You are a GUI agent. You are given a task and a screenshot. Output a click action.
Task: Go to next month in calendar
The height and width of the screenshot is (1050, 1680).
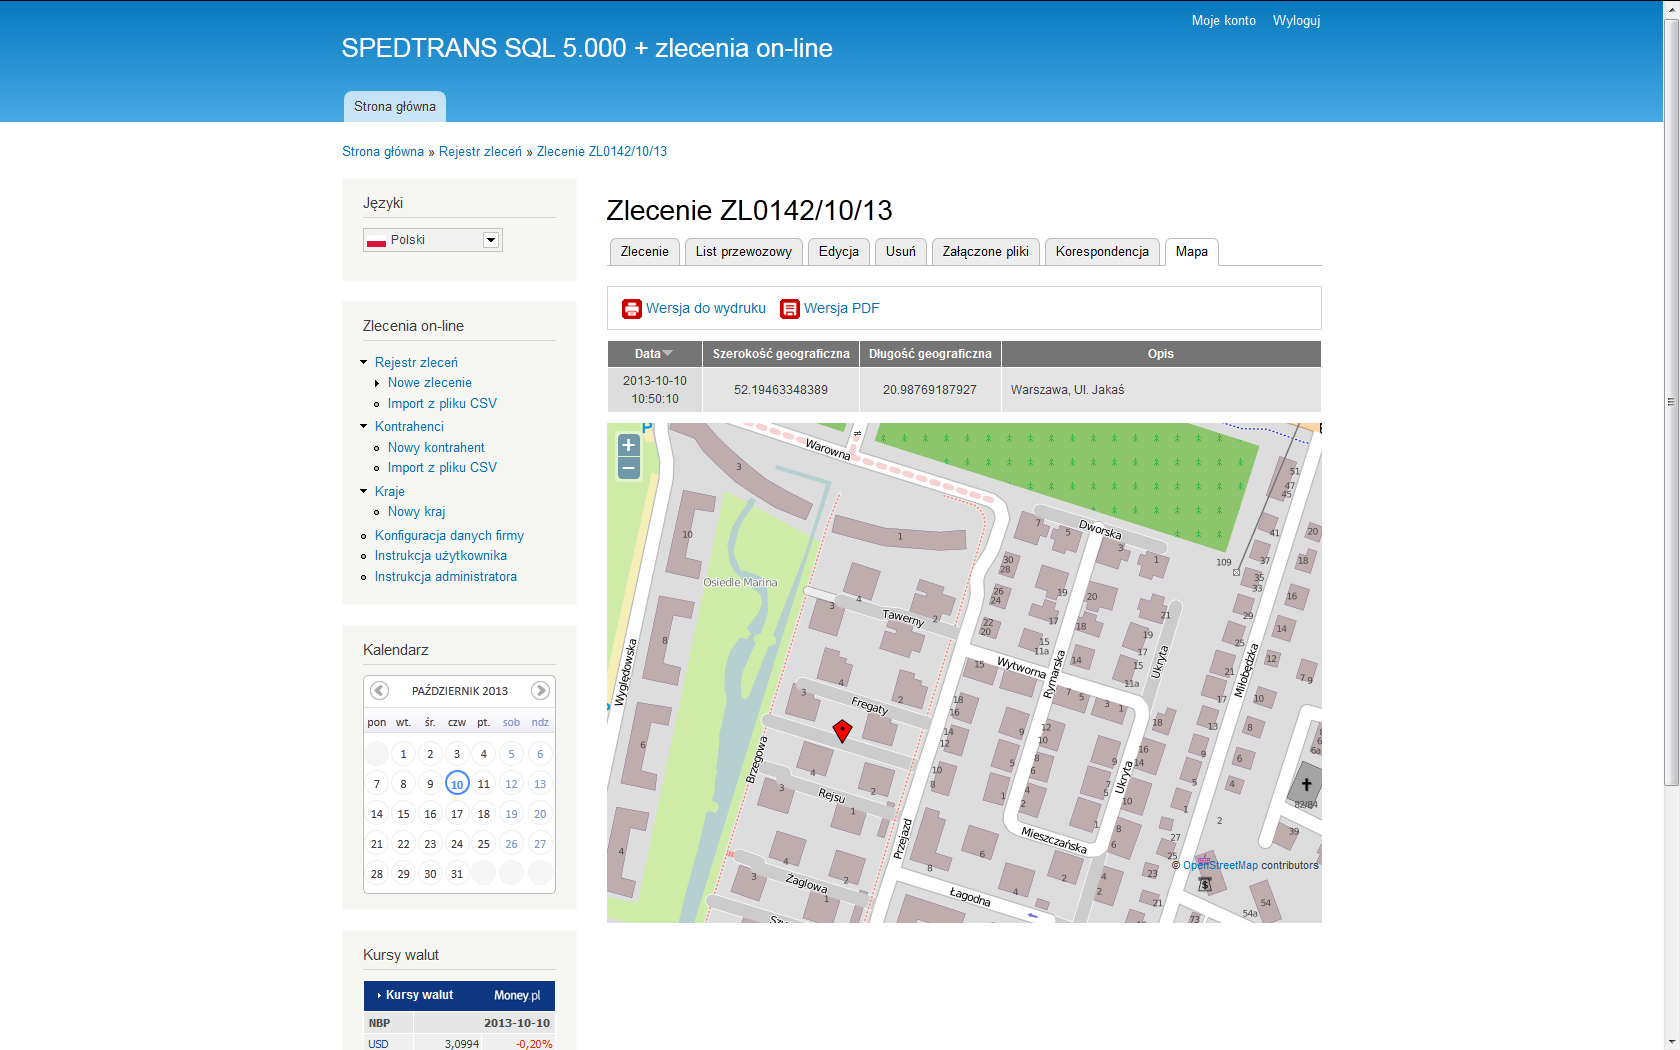(x=540, y=690)
